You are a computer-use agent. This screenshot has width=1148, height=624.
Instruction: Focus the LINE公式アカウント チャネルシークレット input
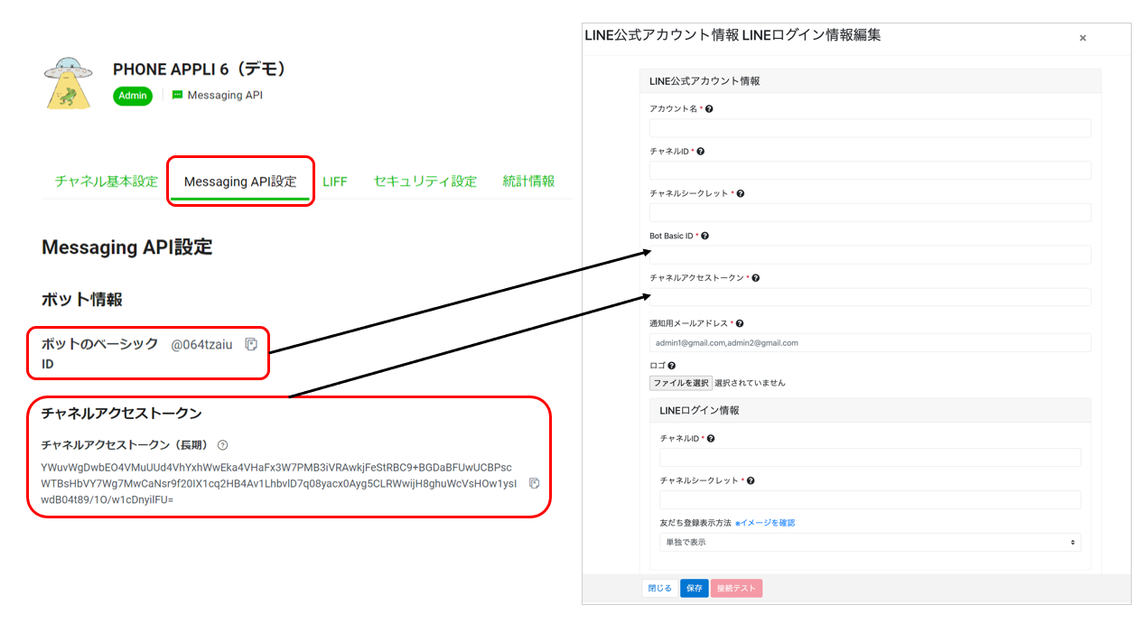coord(870,213)
